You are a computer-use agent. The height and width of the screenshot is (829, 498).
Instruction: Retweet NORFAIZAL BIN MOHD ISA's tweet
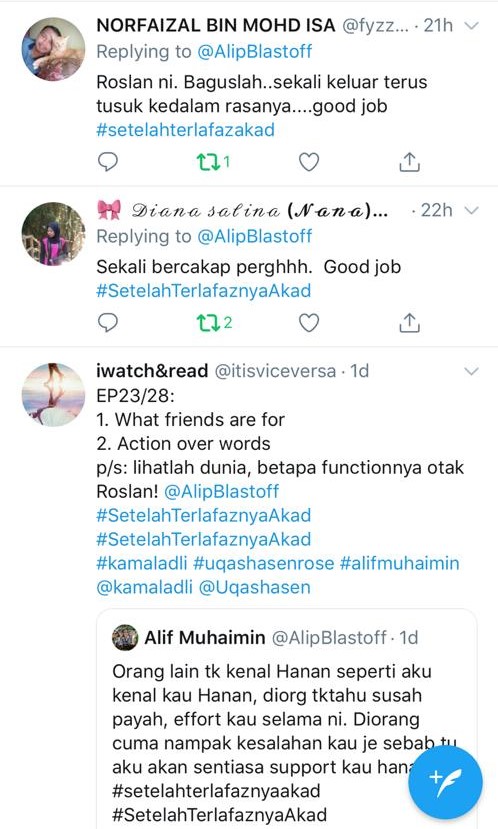pos(213,162)
